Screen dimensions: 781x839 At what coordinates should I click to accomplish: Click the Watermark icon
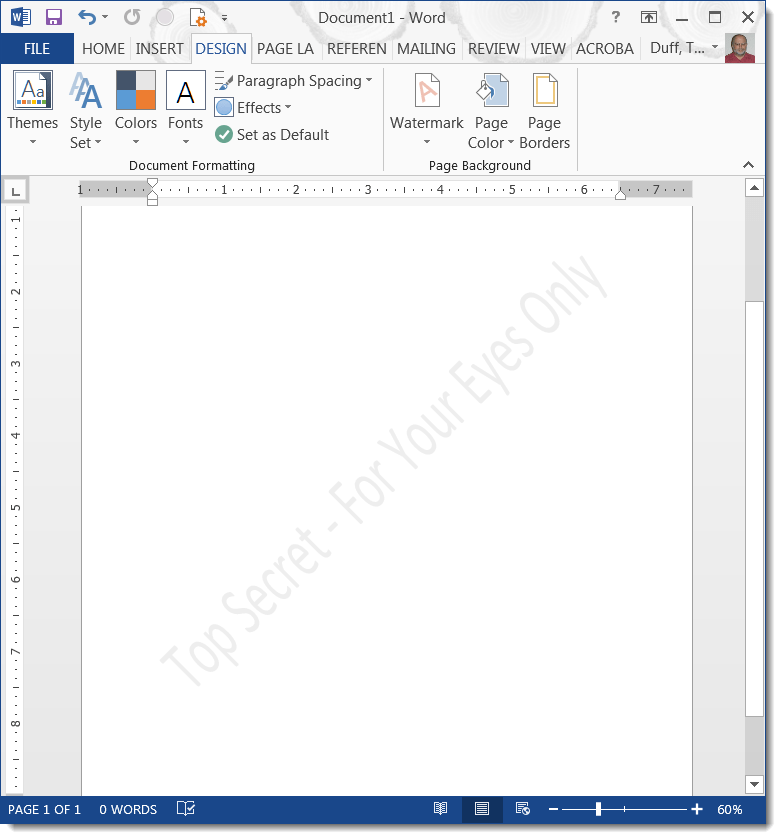click(426, 92)
